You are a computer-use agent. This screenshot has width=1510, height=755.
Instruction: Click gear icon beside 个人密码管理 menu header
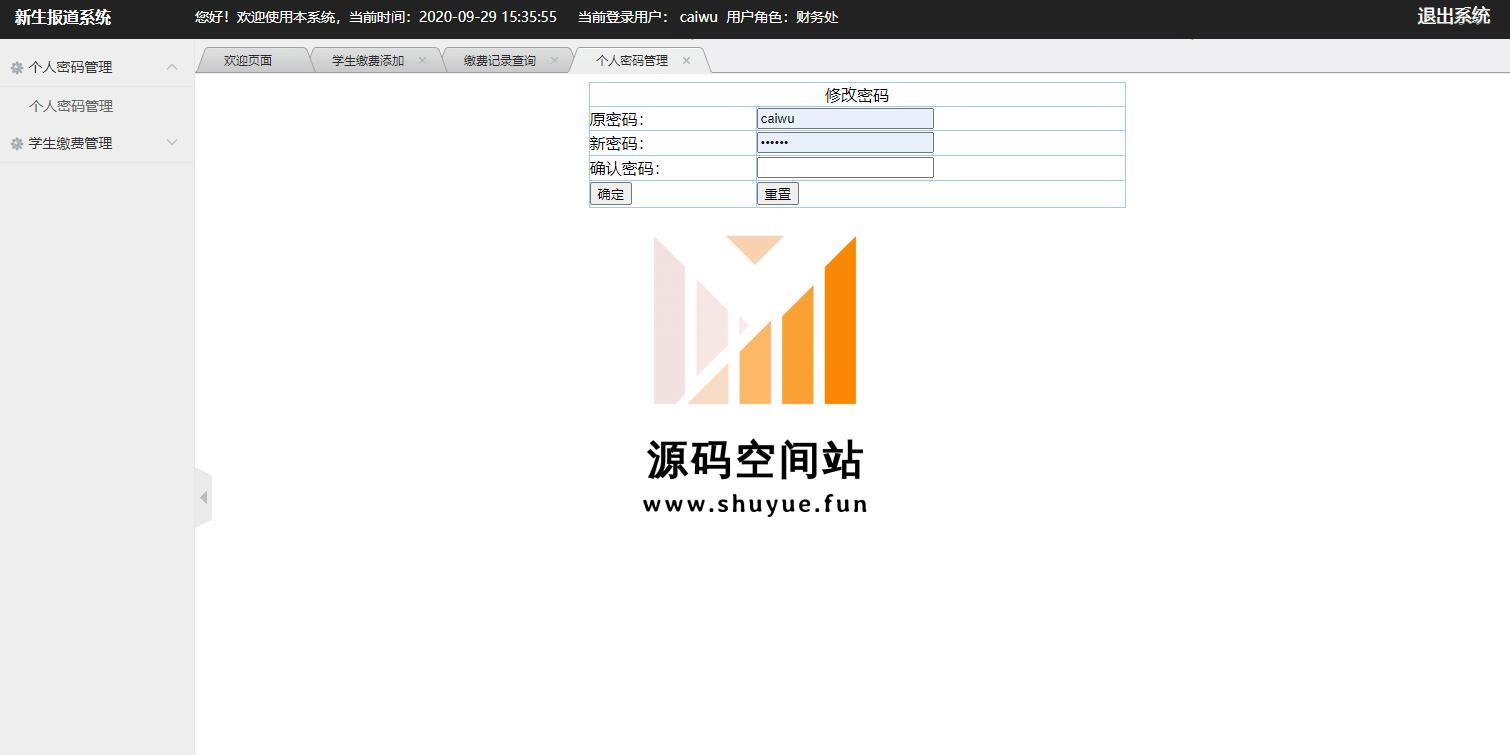pyautogui.click(x=17, y=68)
